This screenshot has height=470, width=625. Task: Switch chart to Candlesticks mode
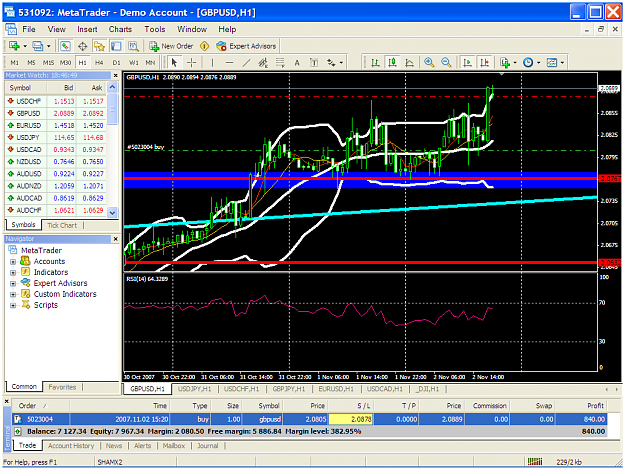click(392, 62)
